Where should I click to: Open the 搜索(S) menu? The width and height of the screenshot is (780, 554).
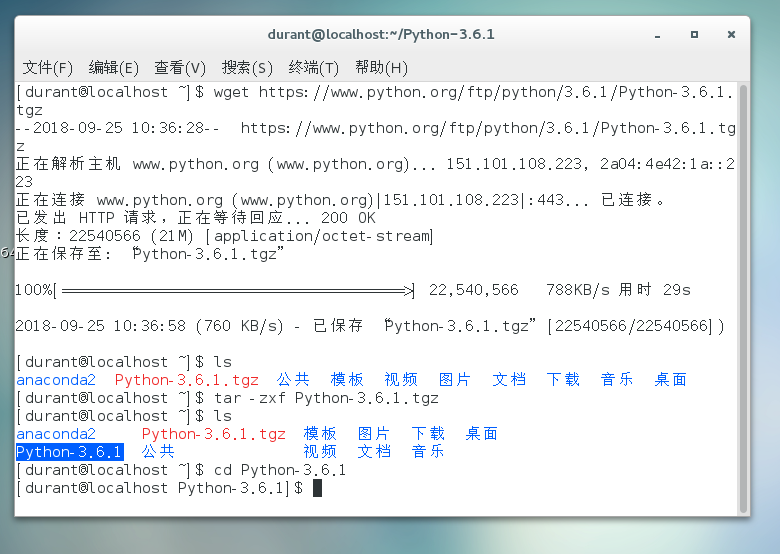tap(247, 67)
